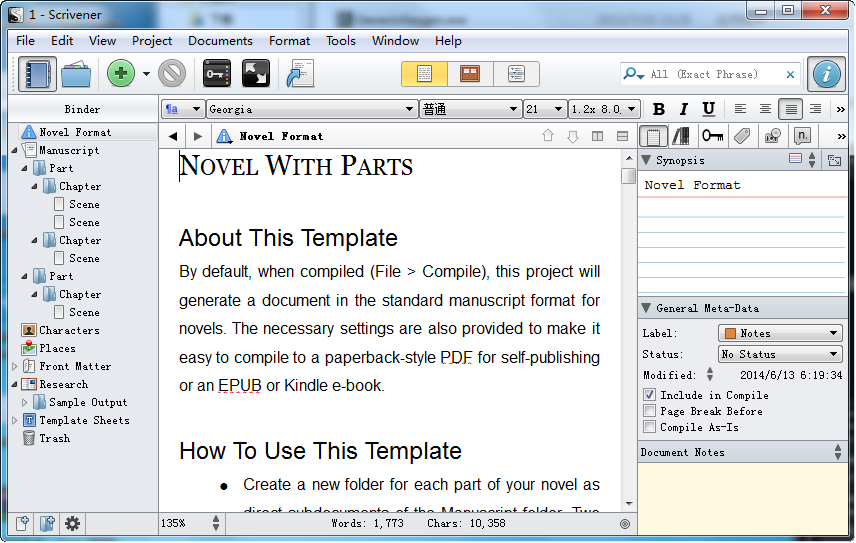Screen dimensions: 856x543
Task: Click the target icon in editor footer
Action: click(x=625, y=524)
